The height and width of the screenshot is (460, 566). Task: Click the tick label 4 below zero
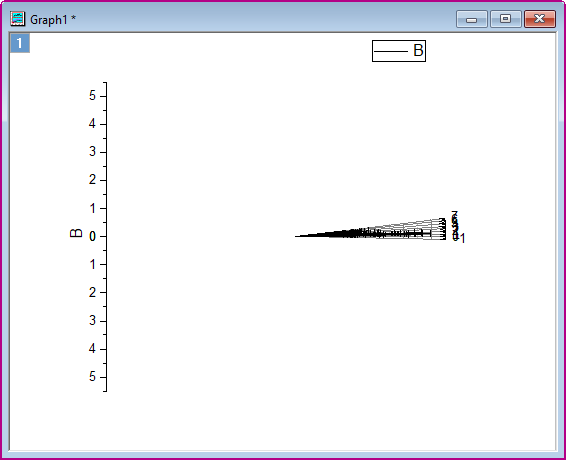[92, 349]
